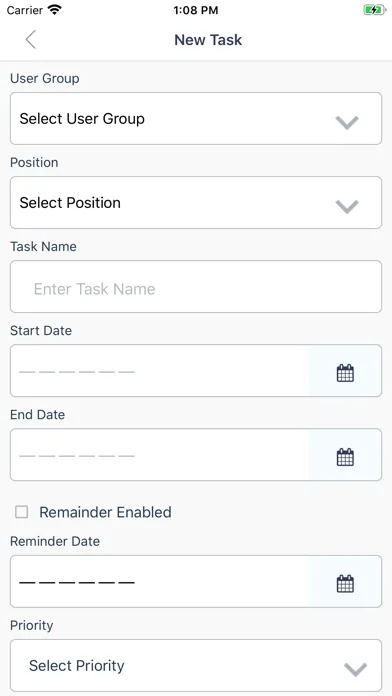Enable the Remainder Enabled checkbox

(21, 512)
